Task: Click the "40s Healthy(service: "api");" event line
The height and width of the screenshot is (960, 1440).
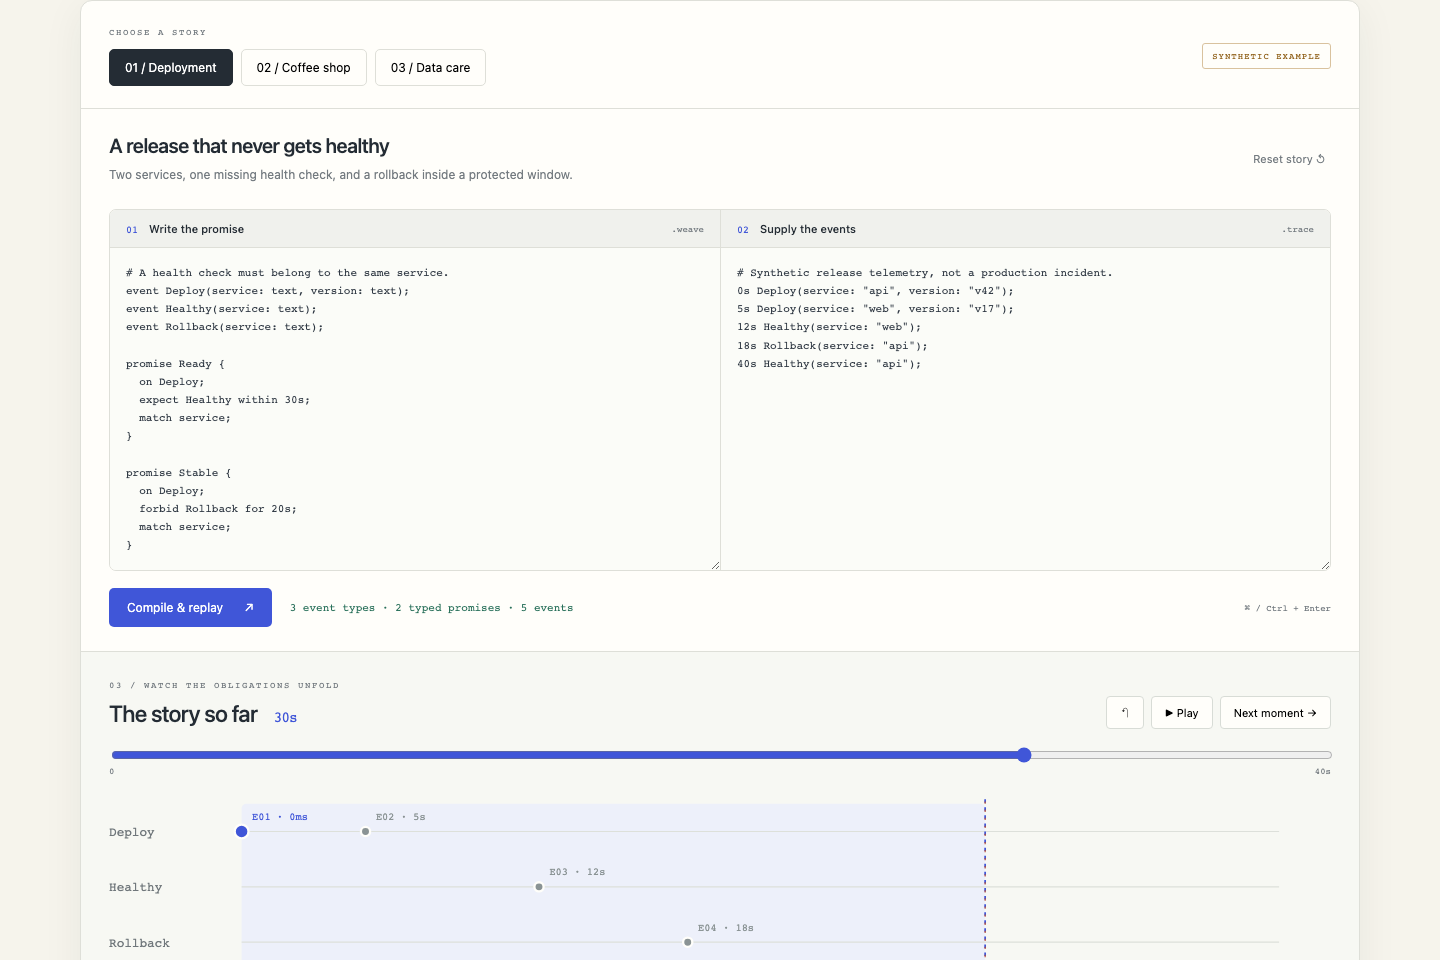Action: click(x=829, y=364)
